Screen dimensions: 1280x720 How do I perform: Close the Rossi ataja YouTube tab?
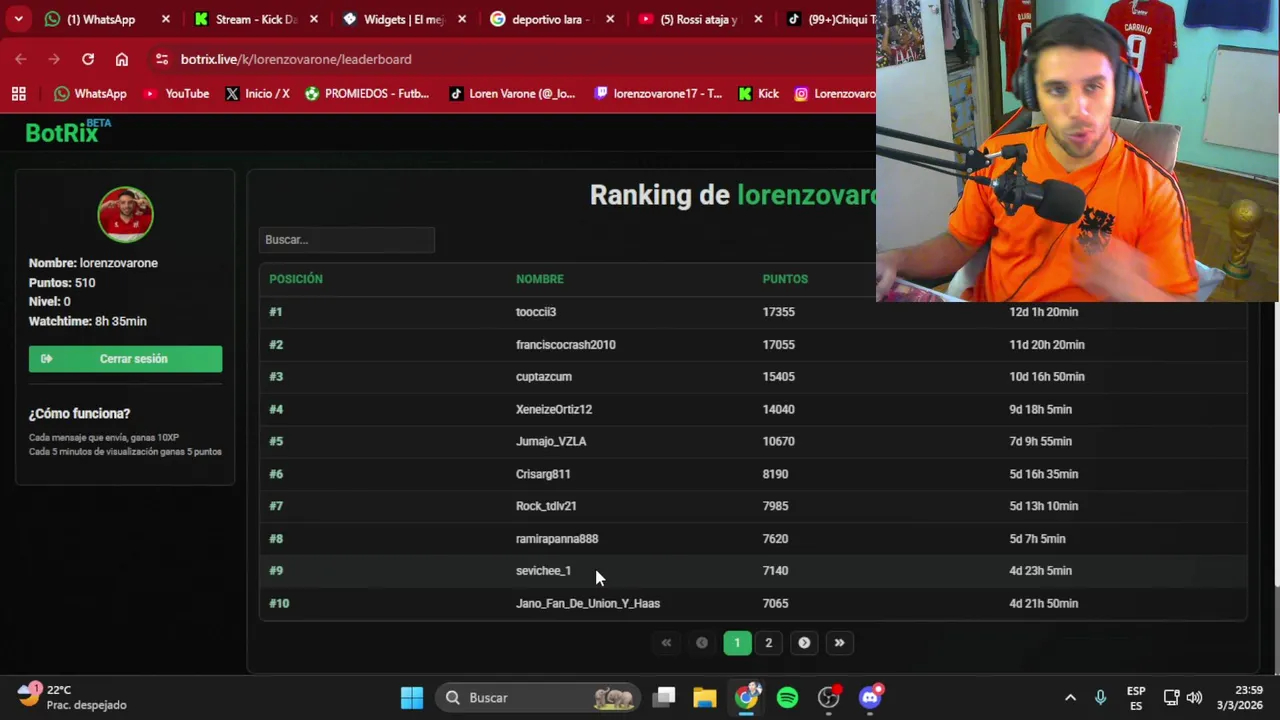758,19
